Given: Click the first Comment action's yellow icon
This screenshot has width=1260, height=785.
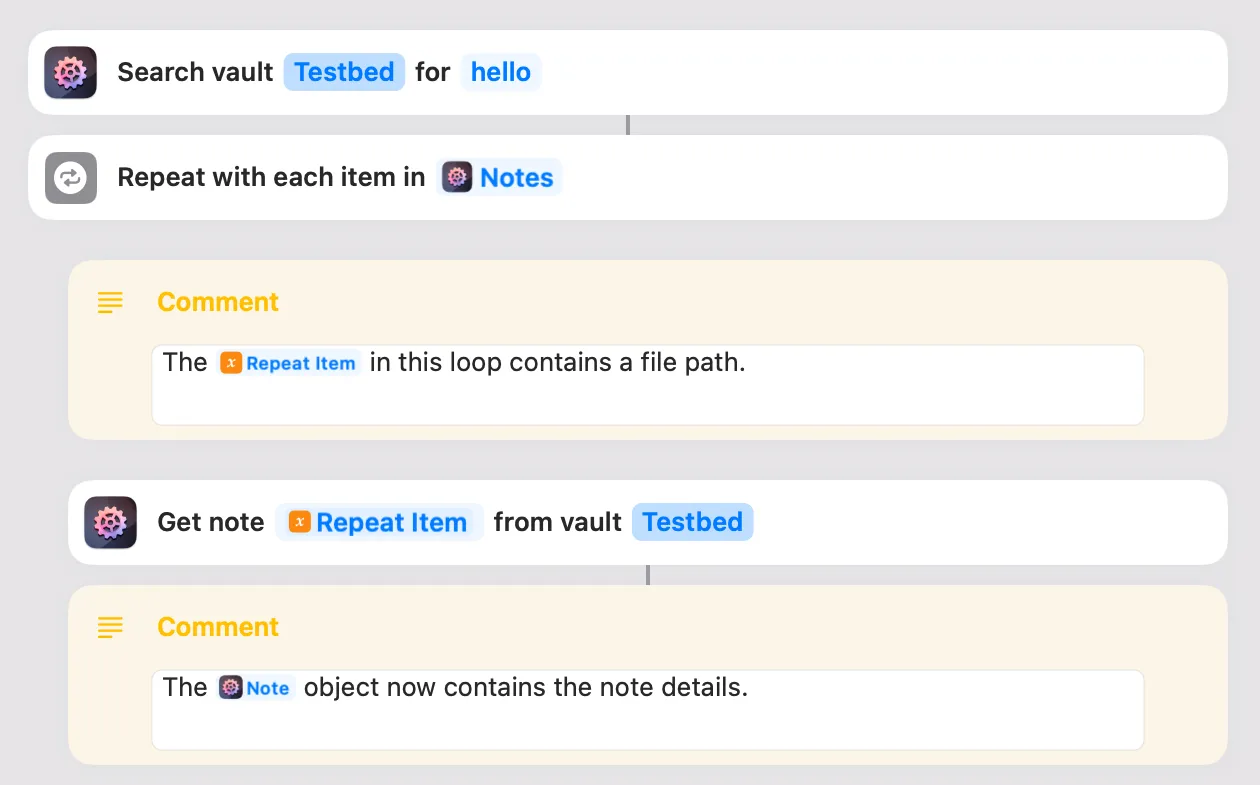Looking at the screenshot, I should click(110, 302).
